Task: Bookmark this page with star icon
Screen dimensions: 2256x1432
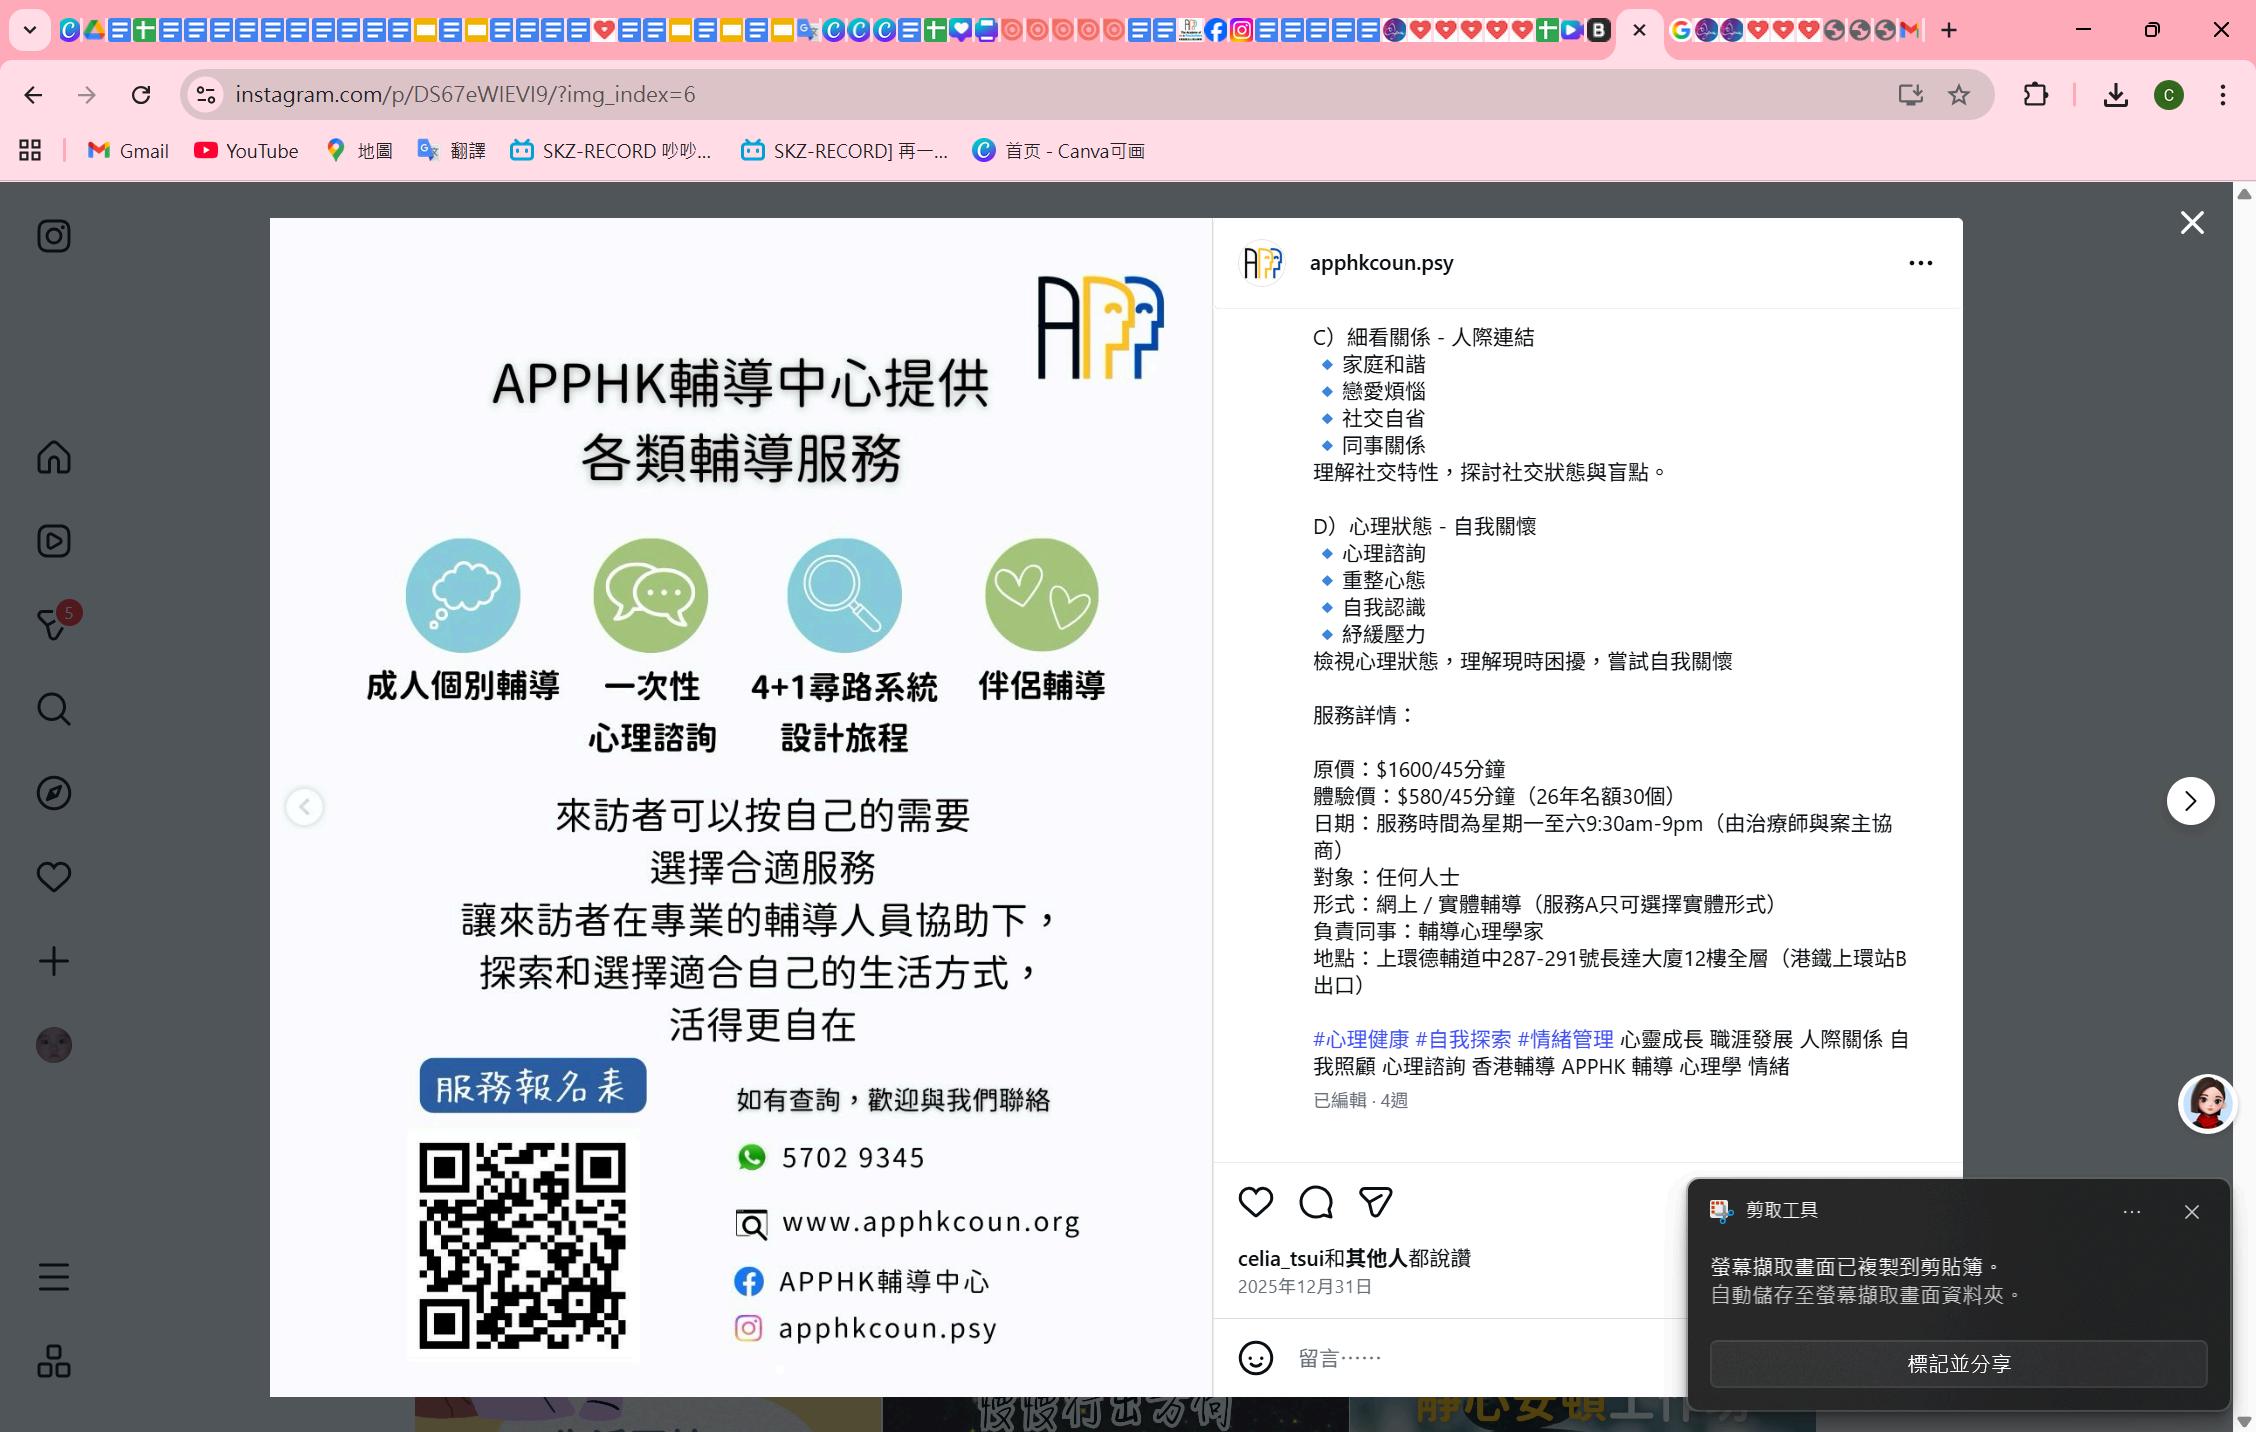Action: [1958, 94]
